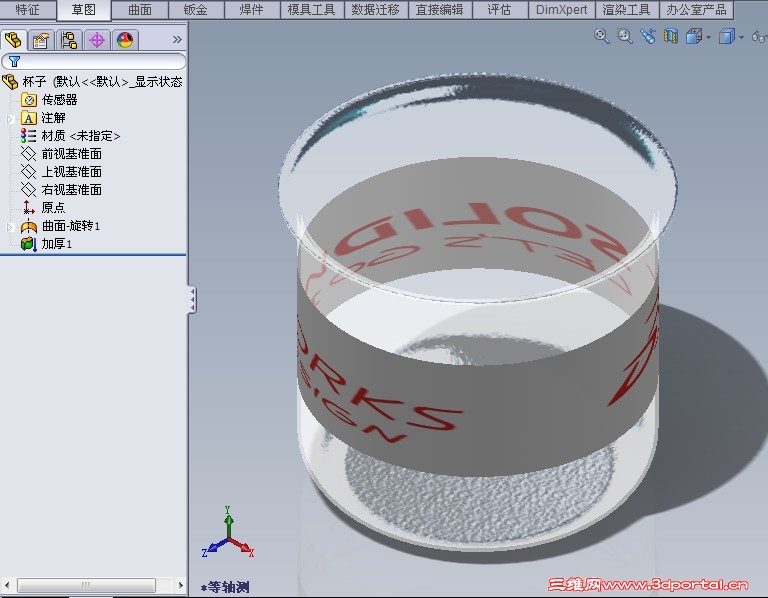Click the 前视基准面 plane icon
Screen dimensions: 768x598
(x=29, y=154)
